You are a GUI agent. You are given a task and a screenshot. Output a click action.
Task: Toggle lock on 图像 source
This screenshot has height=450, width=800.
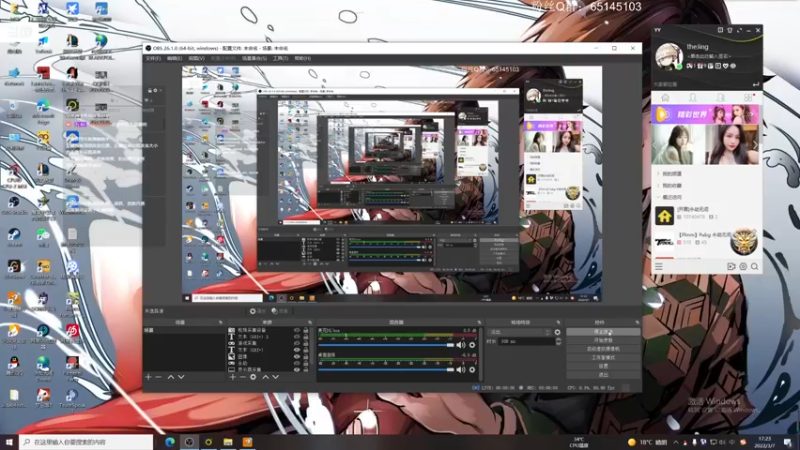point(306,357)
